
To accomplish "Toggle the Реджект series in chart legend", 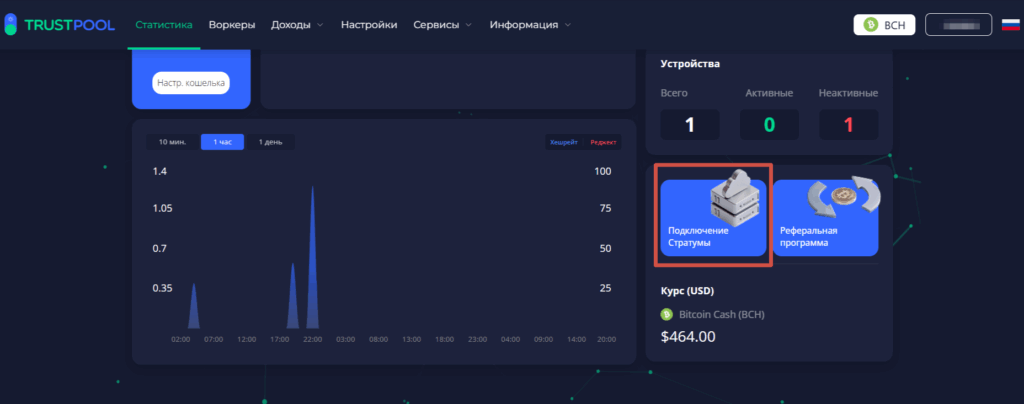I will point(603,142).
